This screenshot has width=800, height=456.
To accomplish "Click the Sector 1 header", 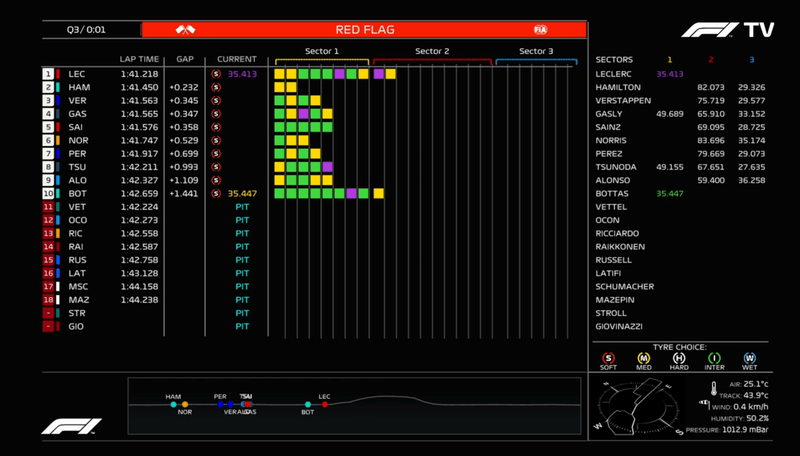I will click(x=321, y=51).
